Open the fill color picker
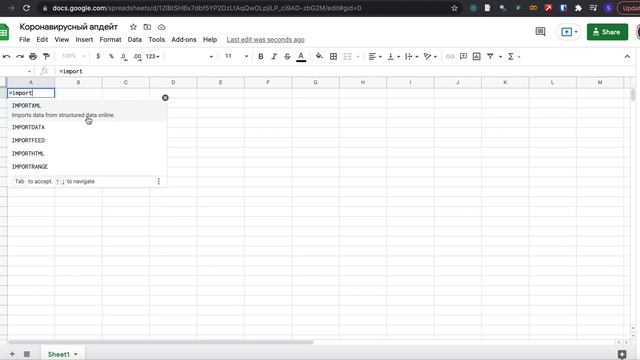The image size is (640, 360). [x=319, y=56]
